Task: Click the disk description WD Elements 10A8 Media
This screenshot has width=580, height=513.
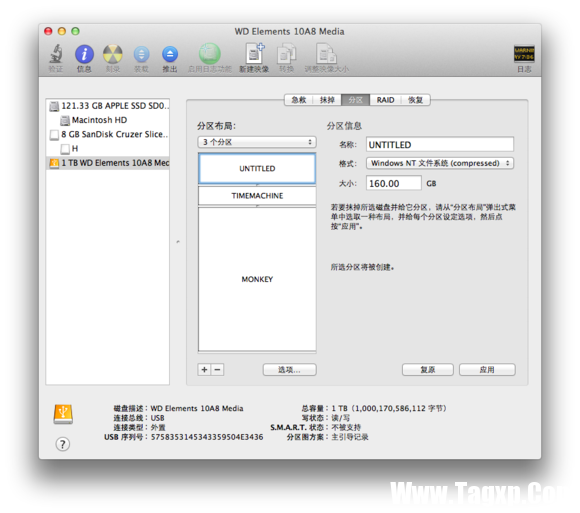Action: point(197,408)
